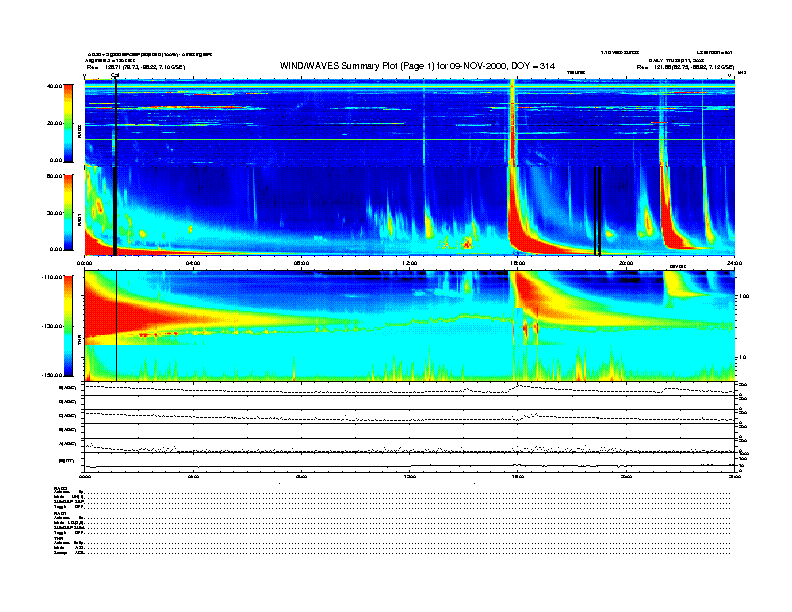Click the vertical RAD1 axis label

80,220
